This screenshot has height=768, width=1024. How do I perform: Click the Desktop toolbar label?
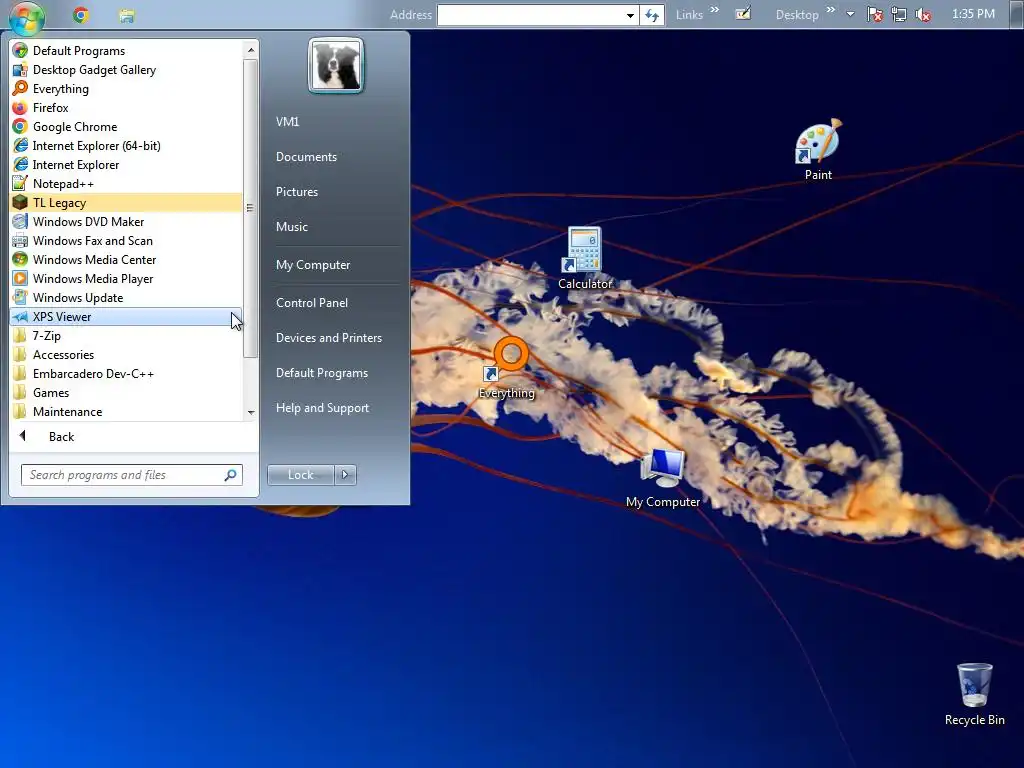click(x=797, y=15)
